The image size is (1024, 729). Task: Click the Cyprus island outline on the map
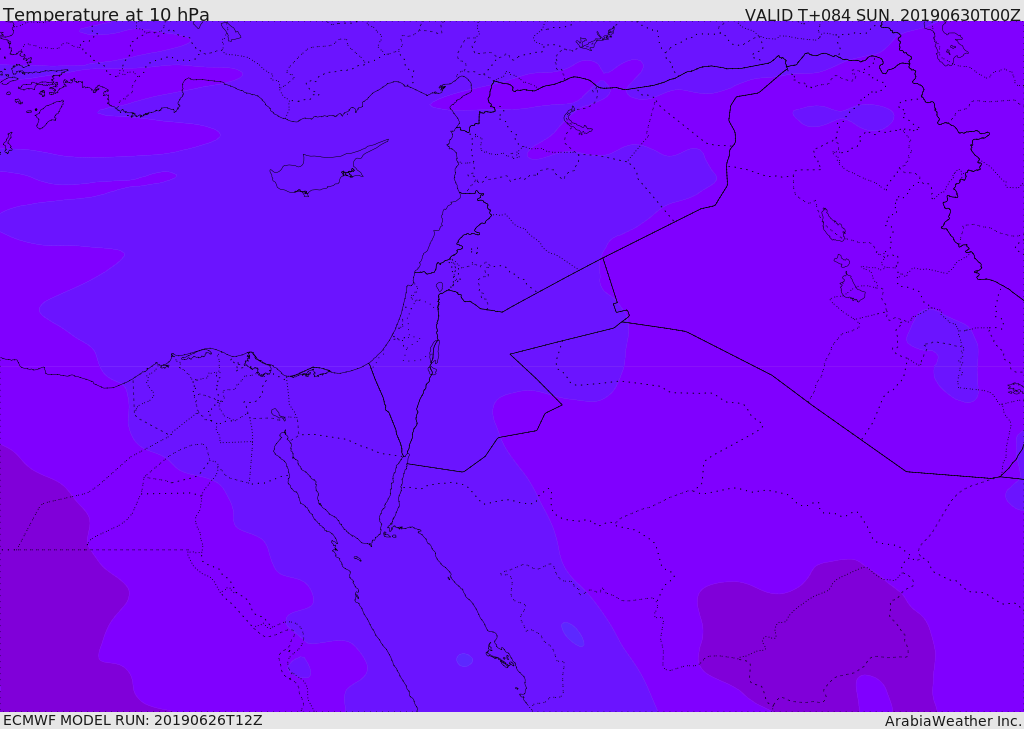(329, 169)
